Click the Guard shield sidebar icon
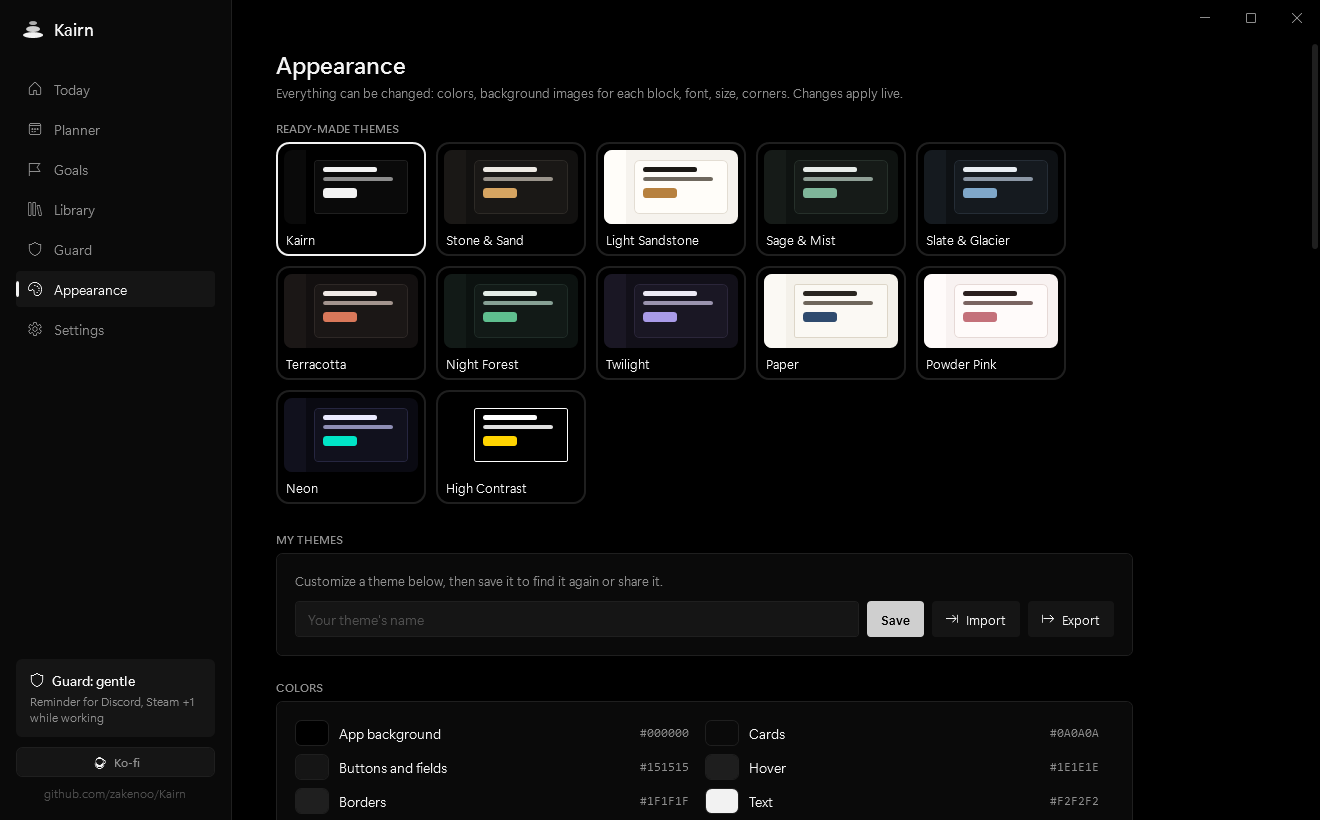 35,249
